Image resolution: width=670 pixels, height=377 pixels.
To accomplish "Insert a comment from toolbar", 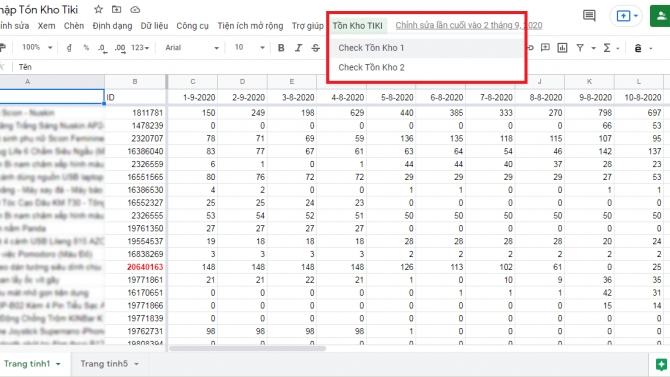I will 545,47.
